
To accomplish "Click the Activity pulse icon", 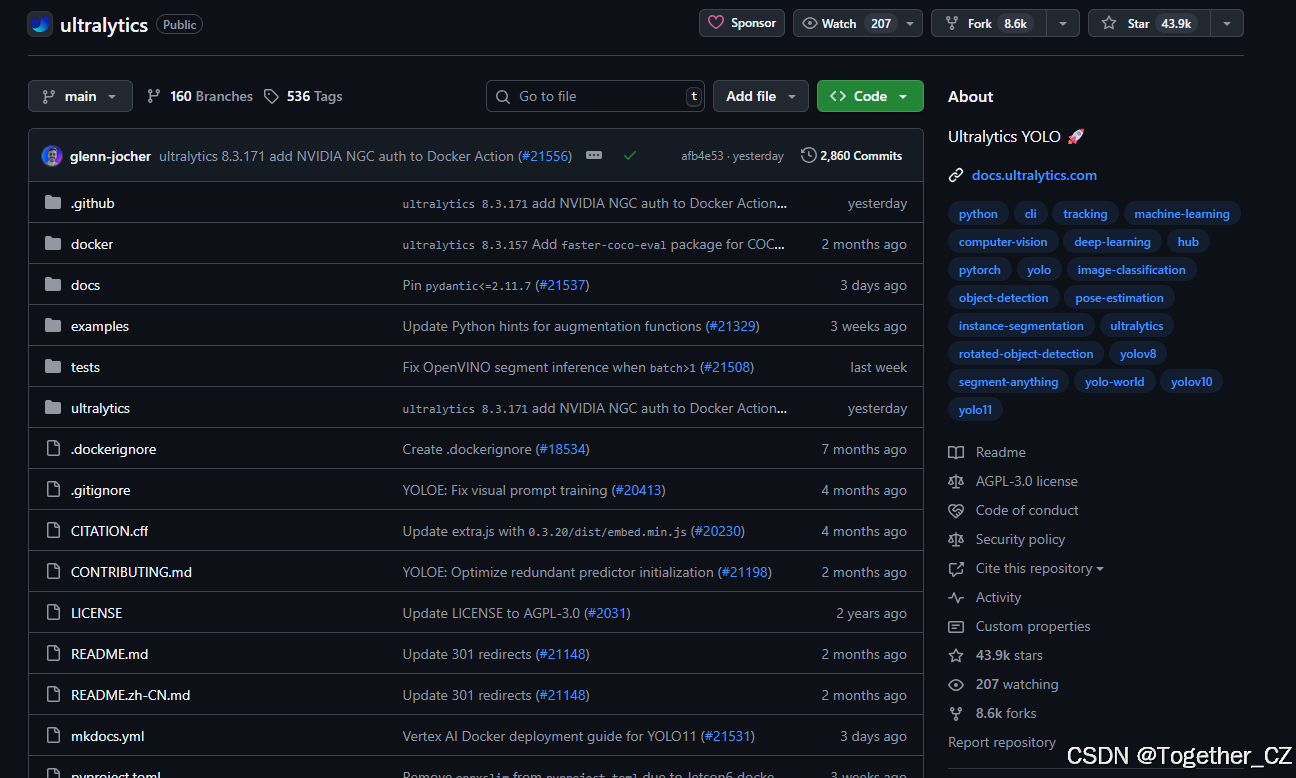I will [956, 598].
